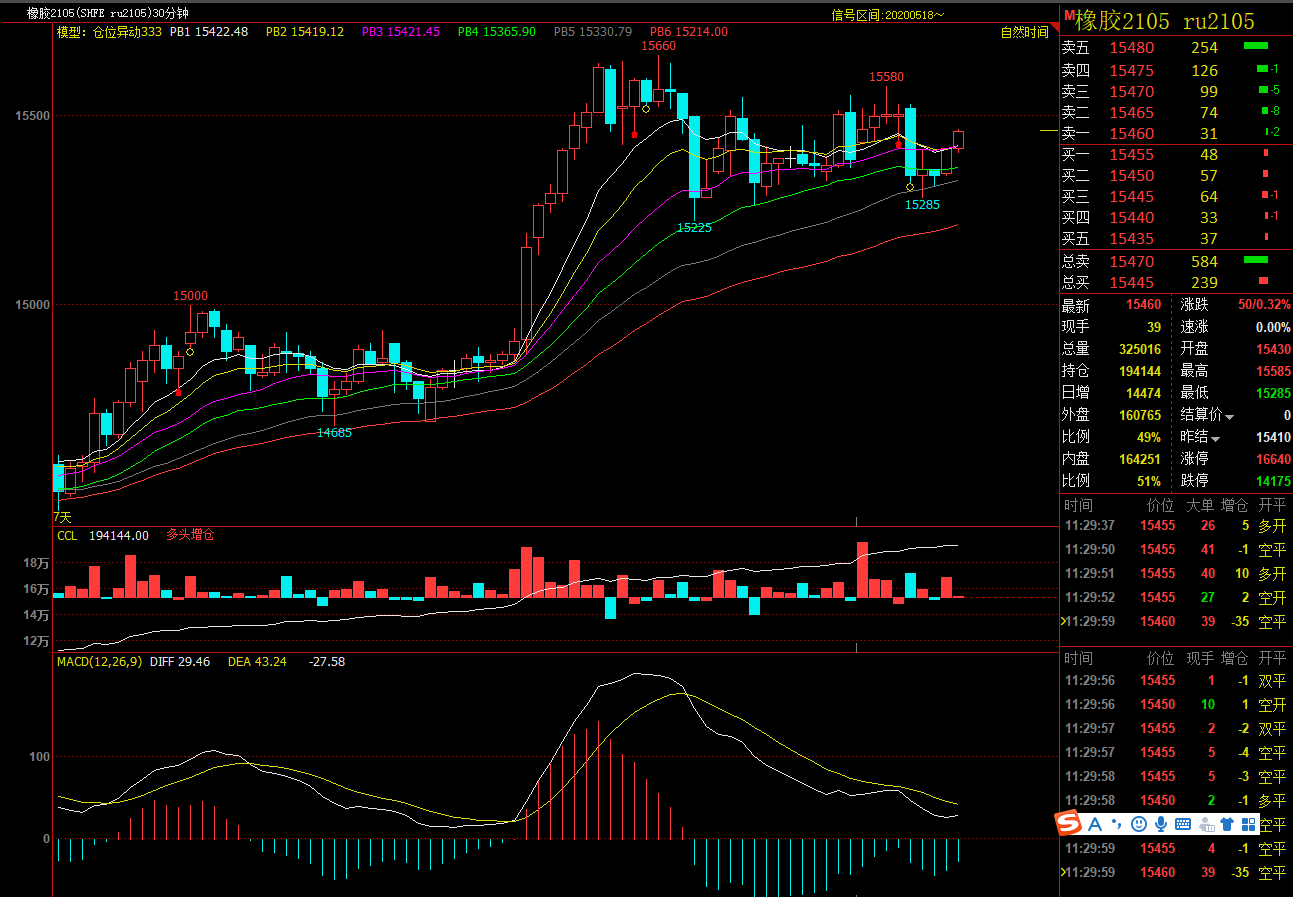Activate microphone voice input
Viewport: 1293px width, 897px height.
1161,824
